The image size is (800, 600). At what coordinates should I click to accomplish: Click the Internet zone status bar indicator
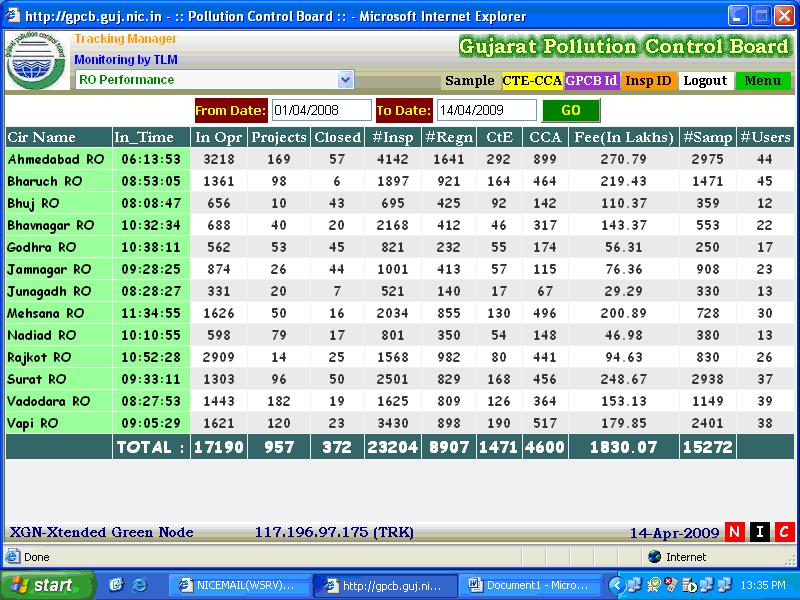(x=677, y=557)
